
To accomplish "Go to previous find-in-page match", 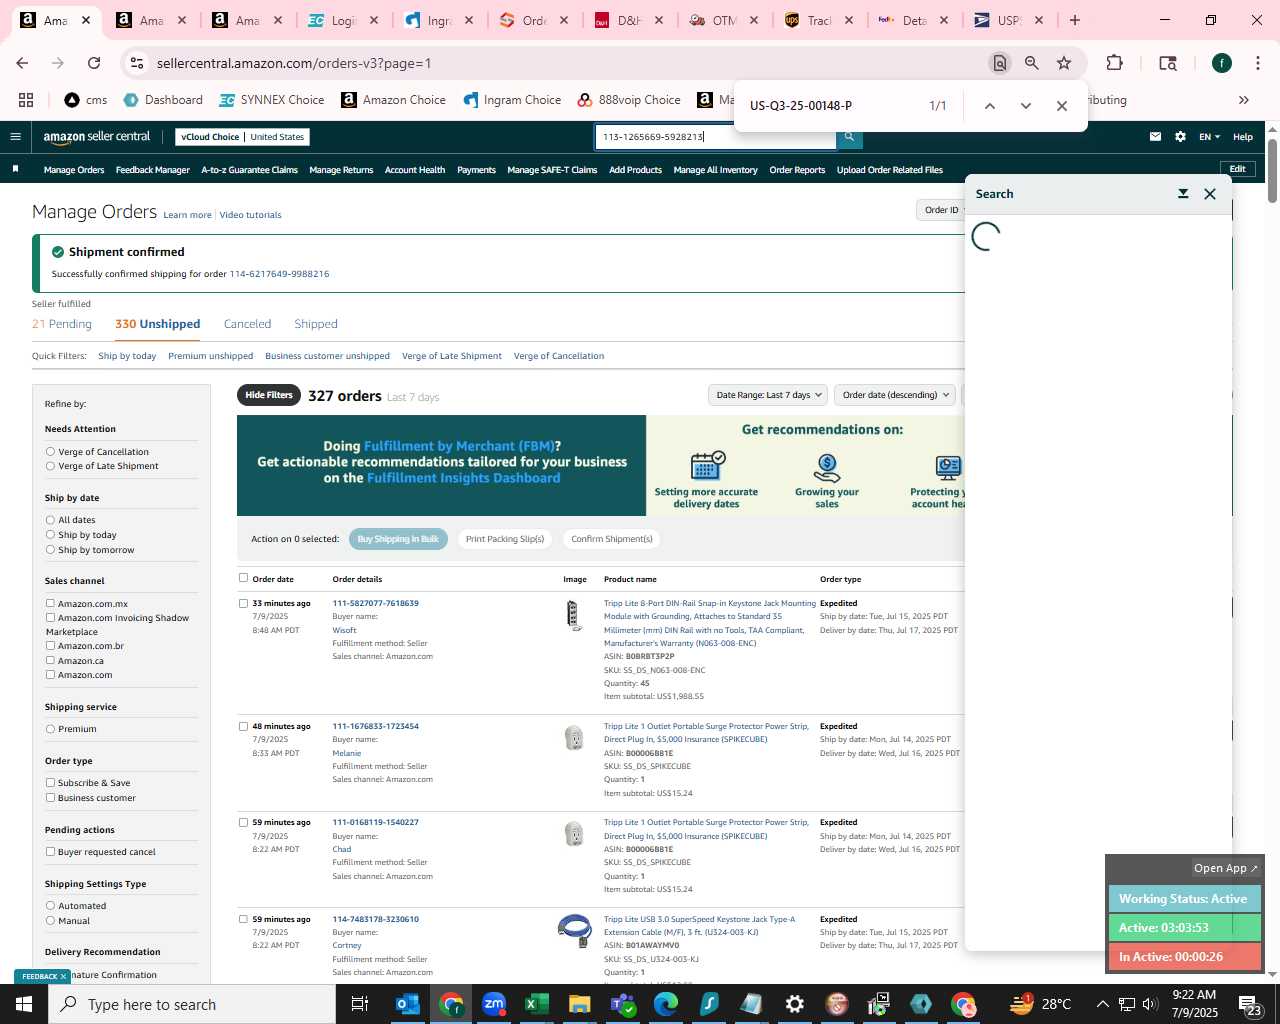I will (989, 106).
